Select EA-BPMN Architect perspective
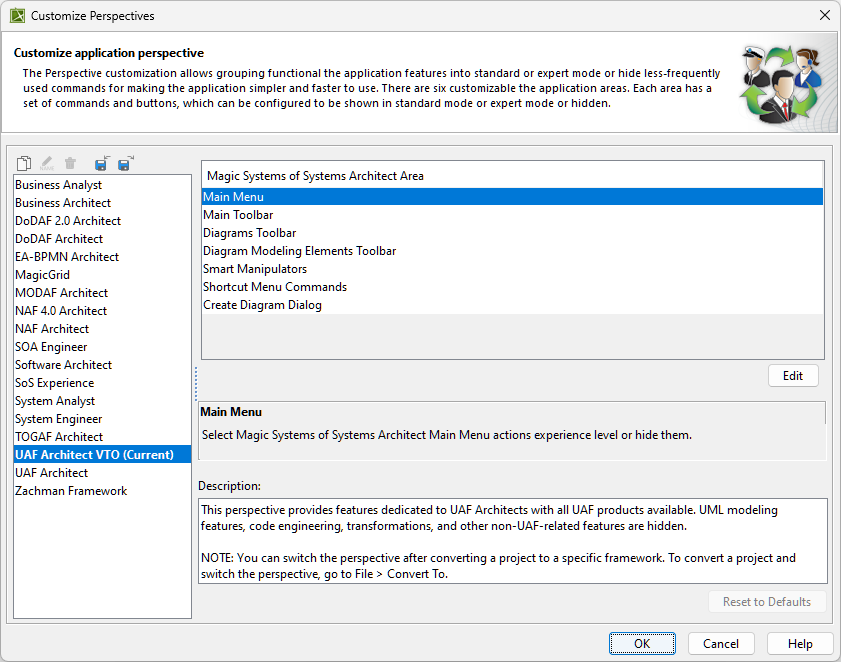Viewport: 841px width, 662px height. coord(102,256)
